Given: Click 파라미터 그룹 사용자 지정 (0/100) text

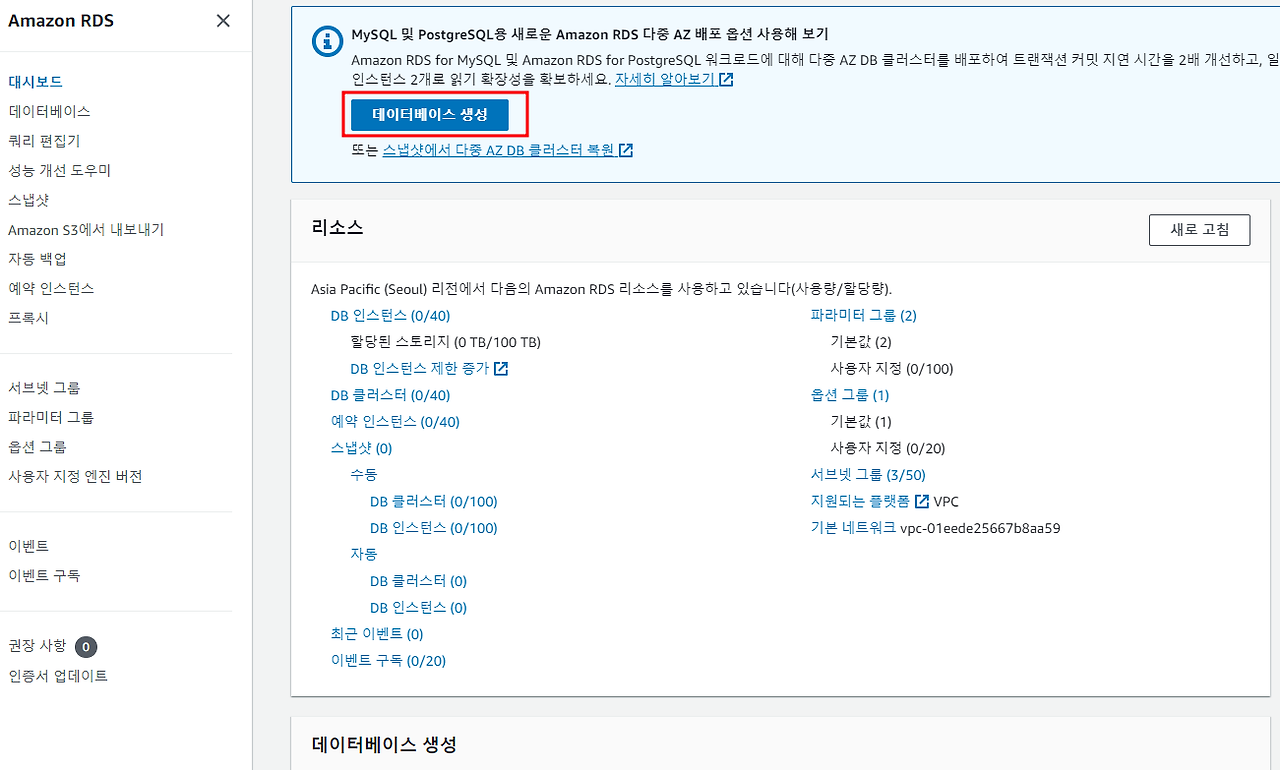Looking at the screenshot, I should [892, 369].
